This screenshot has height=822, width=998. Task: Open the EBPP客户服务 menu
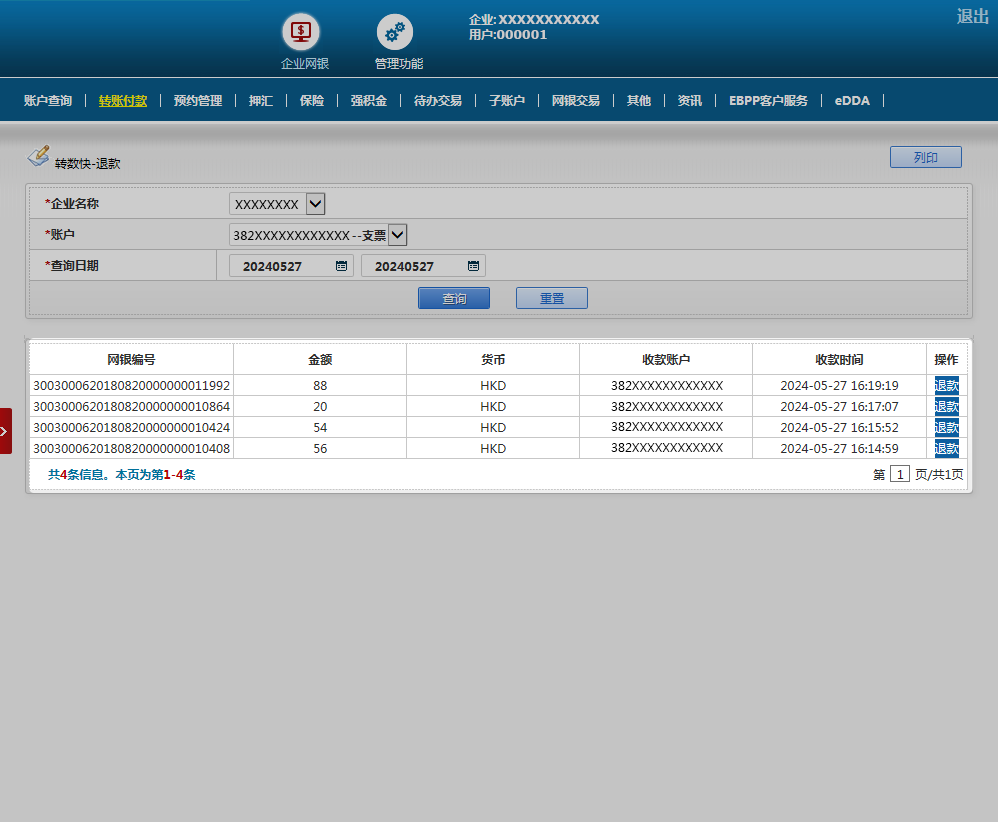768,101
